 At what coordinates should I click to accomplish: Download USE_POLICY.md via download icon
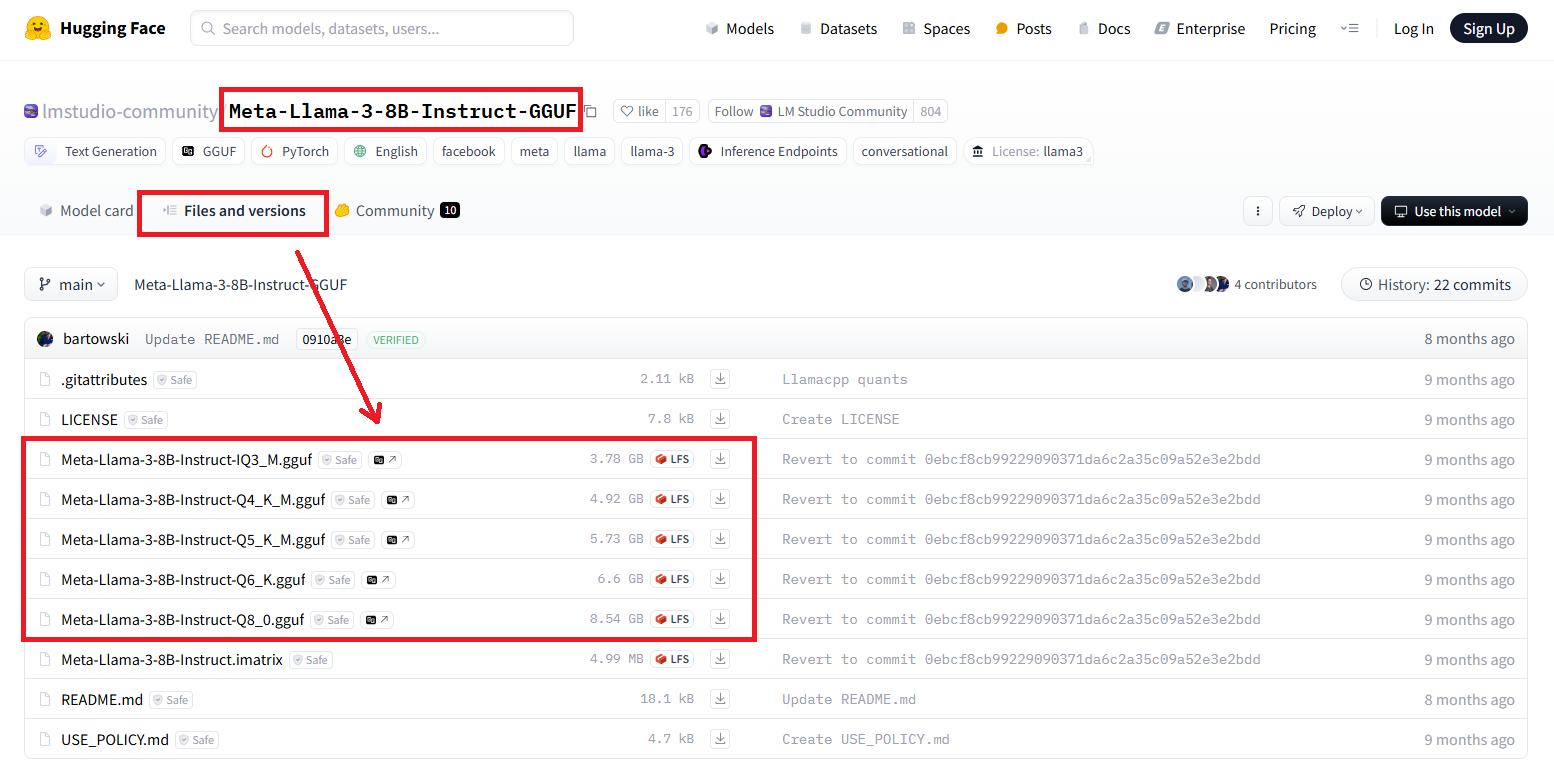[x=720, y=739]
